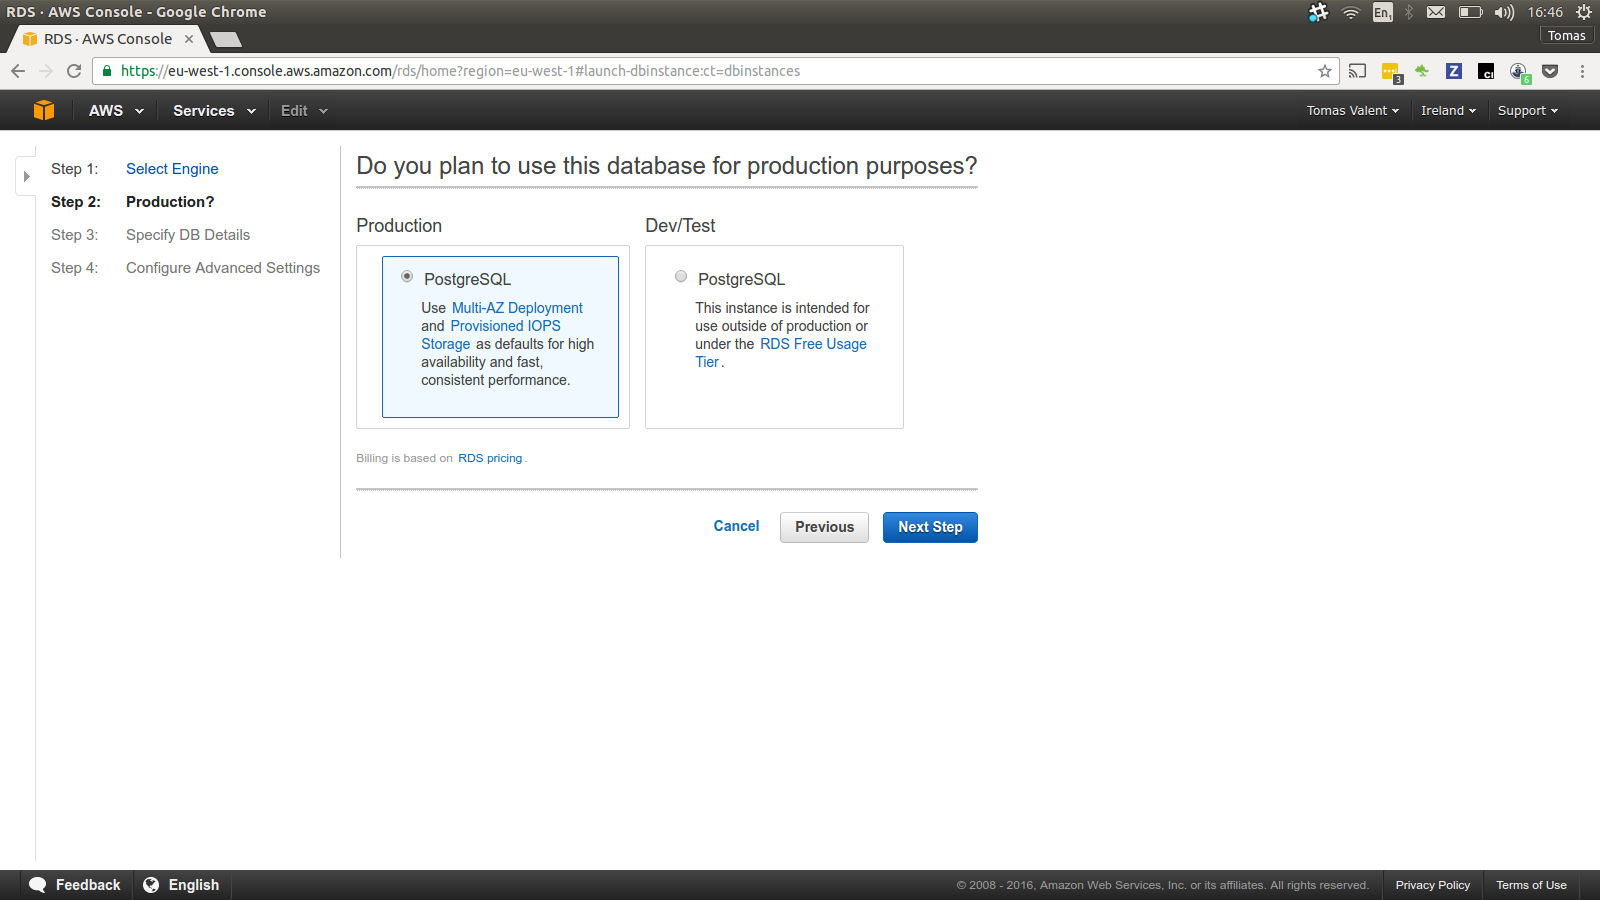Expand the AWS dropdown menu
The image size is (1600, 900).
(x=116, y=111)
